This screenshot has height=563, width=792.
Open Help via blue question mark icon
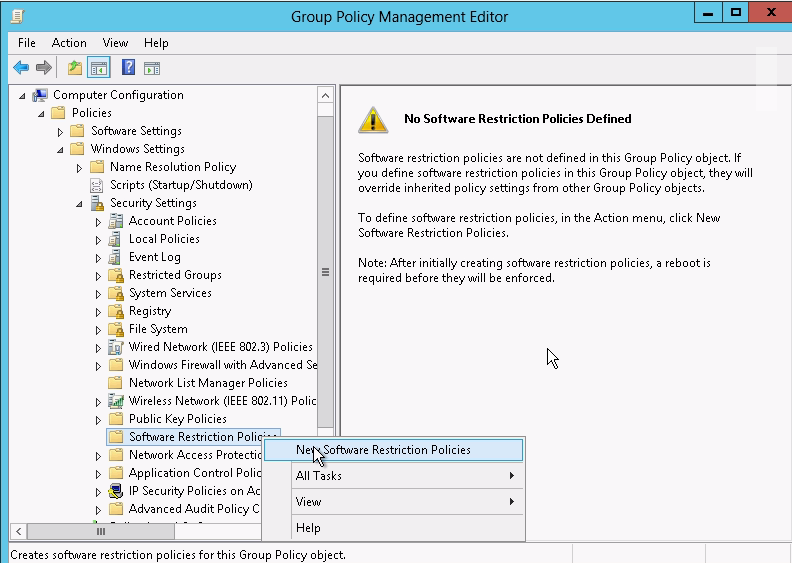click(x=128, y=67)
